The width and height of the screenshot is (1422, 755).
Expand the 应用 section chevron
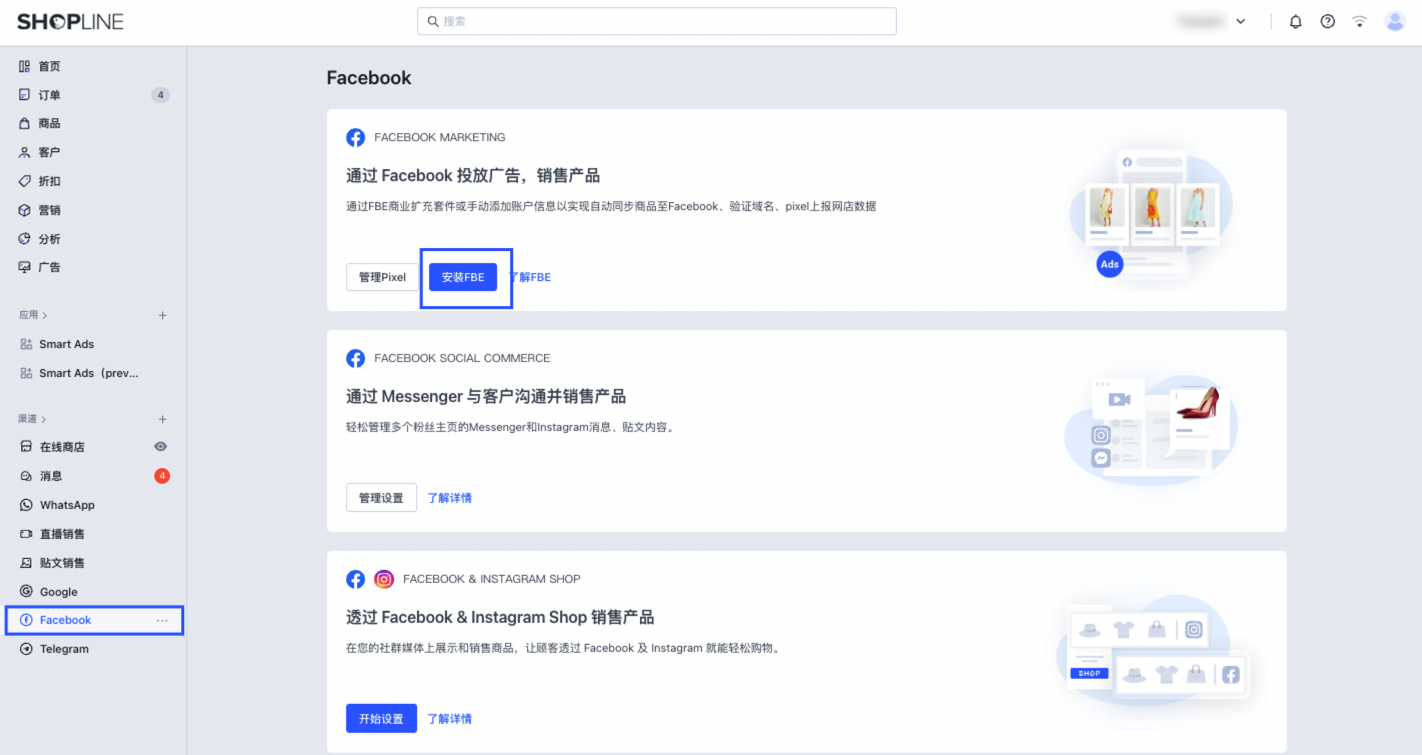pos(45,315)
